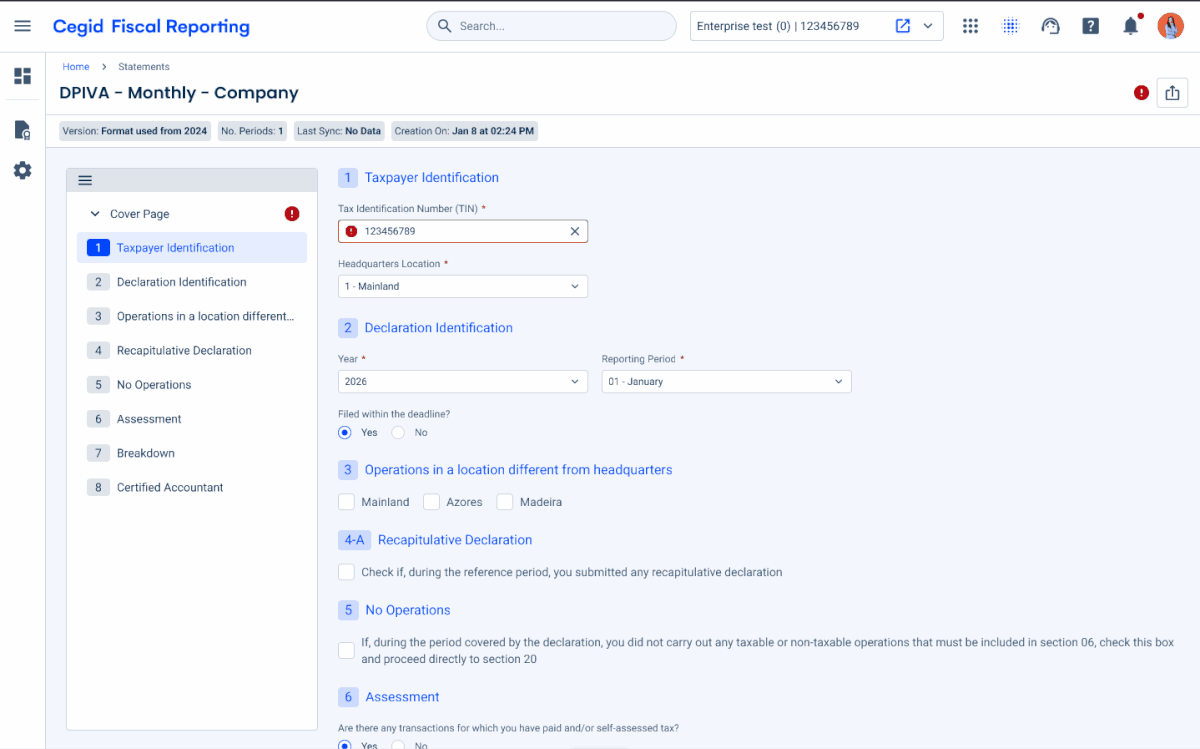1200x749 pixels.
Task: Check the Madeira location checkbox
Action: tap(505, 502)
